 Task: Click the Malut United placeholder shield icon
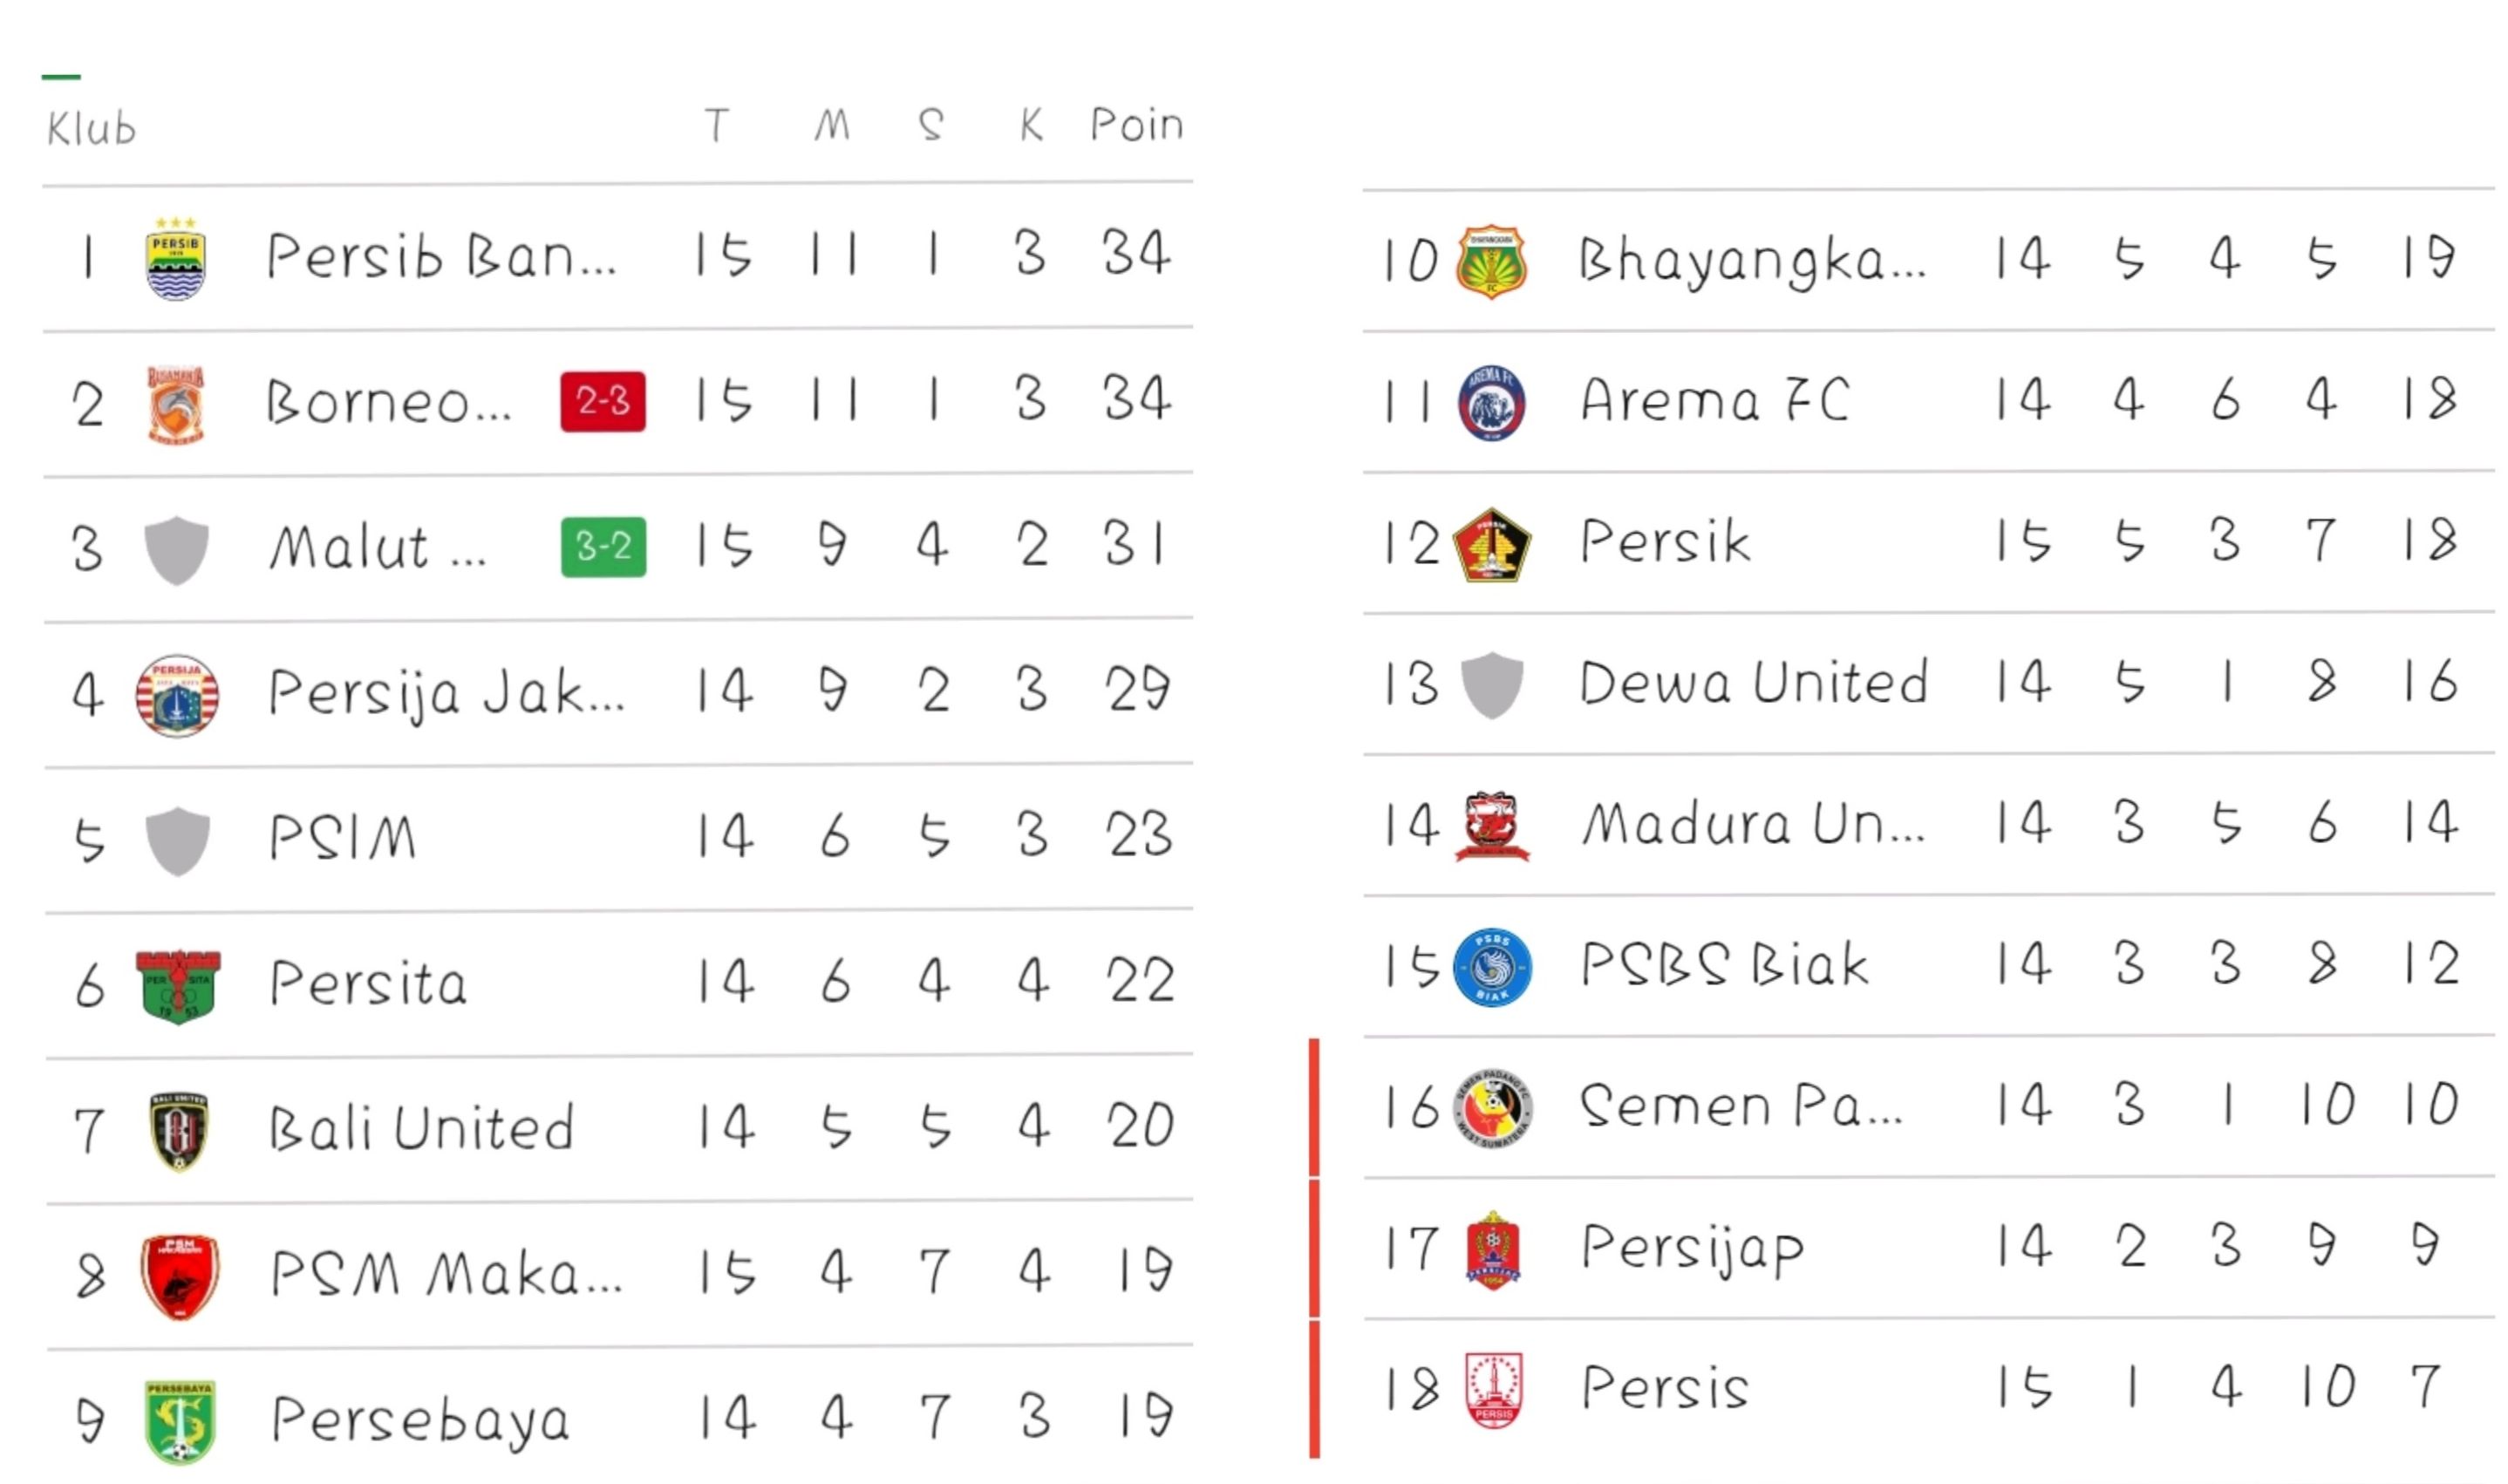177,550
